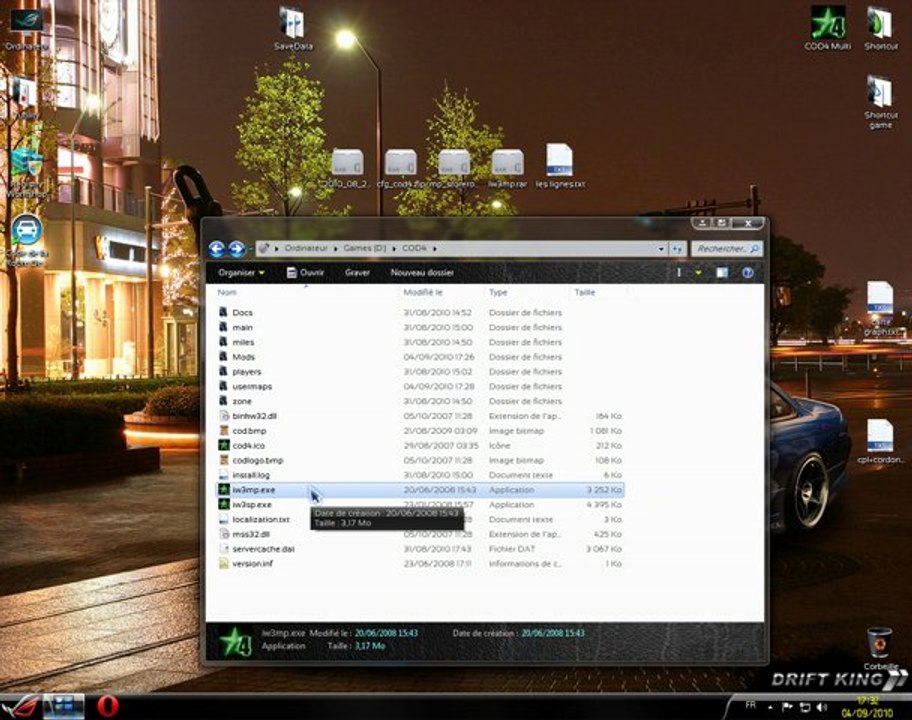The width and height of the screenshot is (912, 720).
Task: Select the main folder
Action: (x=243, y=327)
